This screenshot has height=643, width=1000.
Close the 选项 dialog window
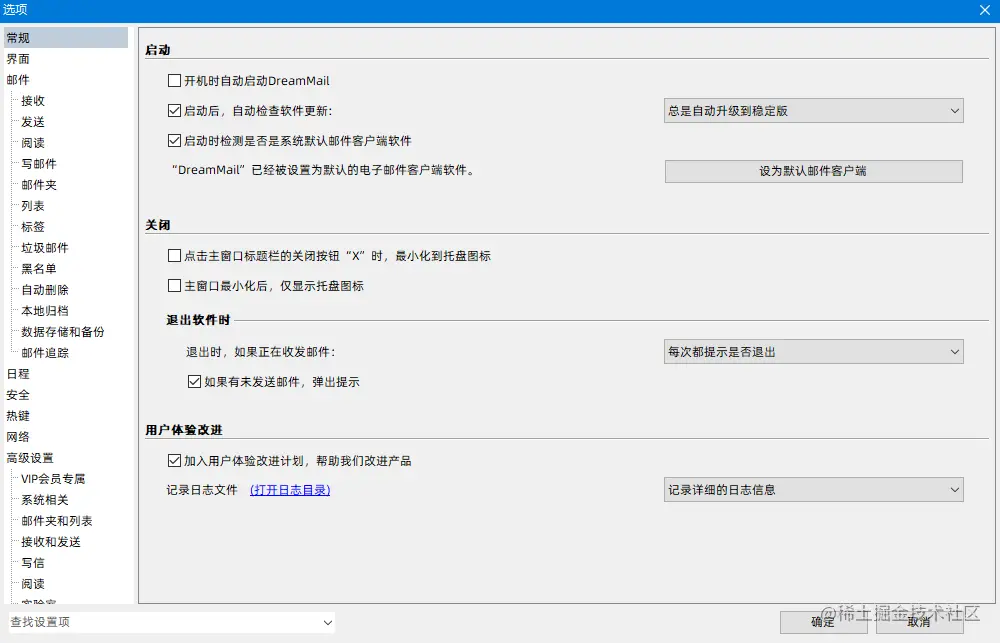[x=985, y=10]
